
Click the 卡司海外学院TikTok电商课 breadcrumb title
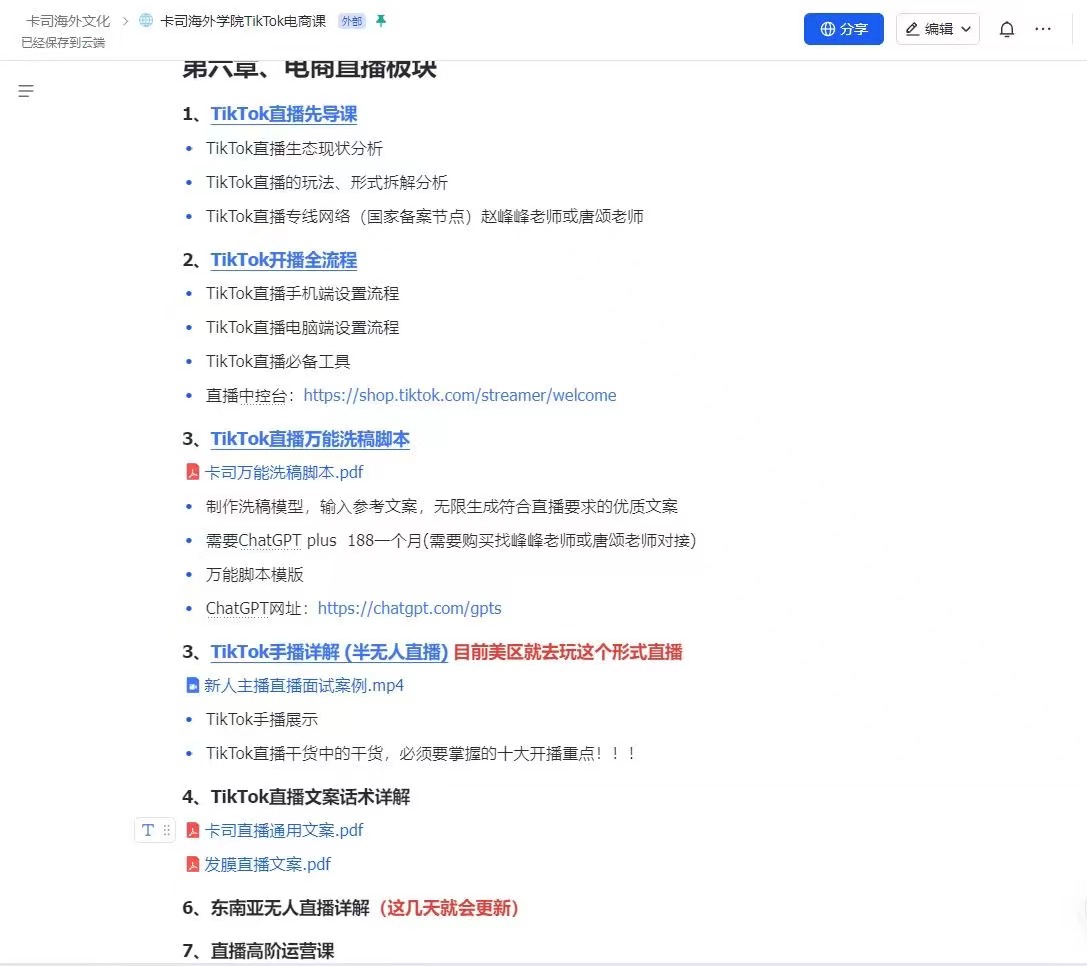(x=243, y=21)
